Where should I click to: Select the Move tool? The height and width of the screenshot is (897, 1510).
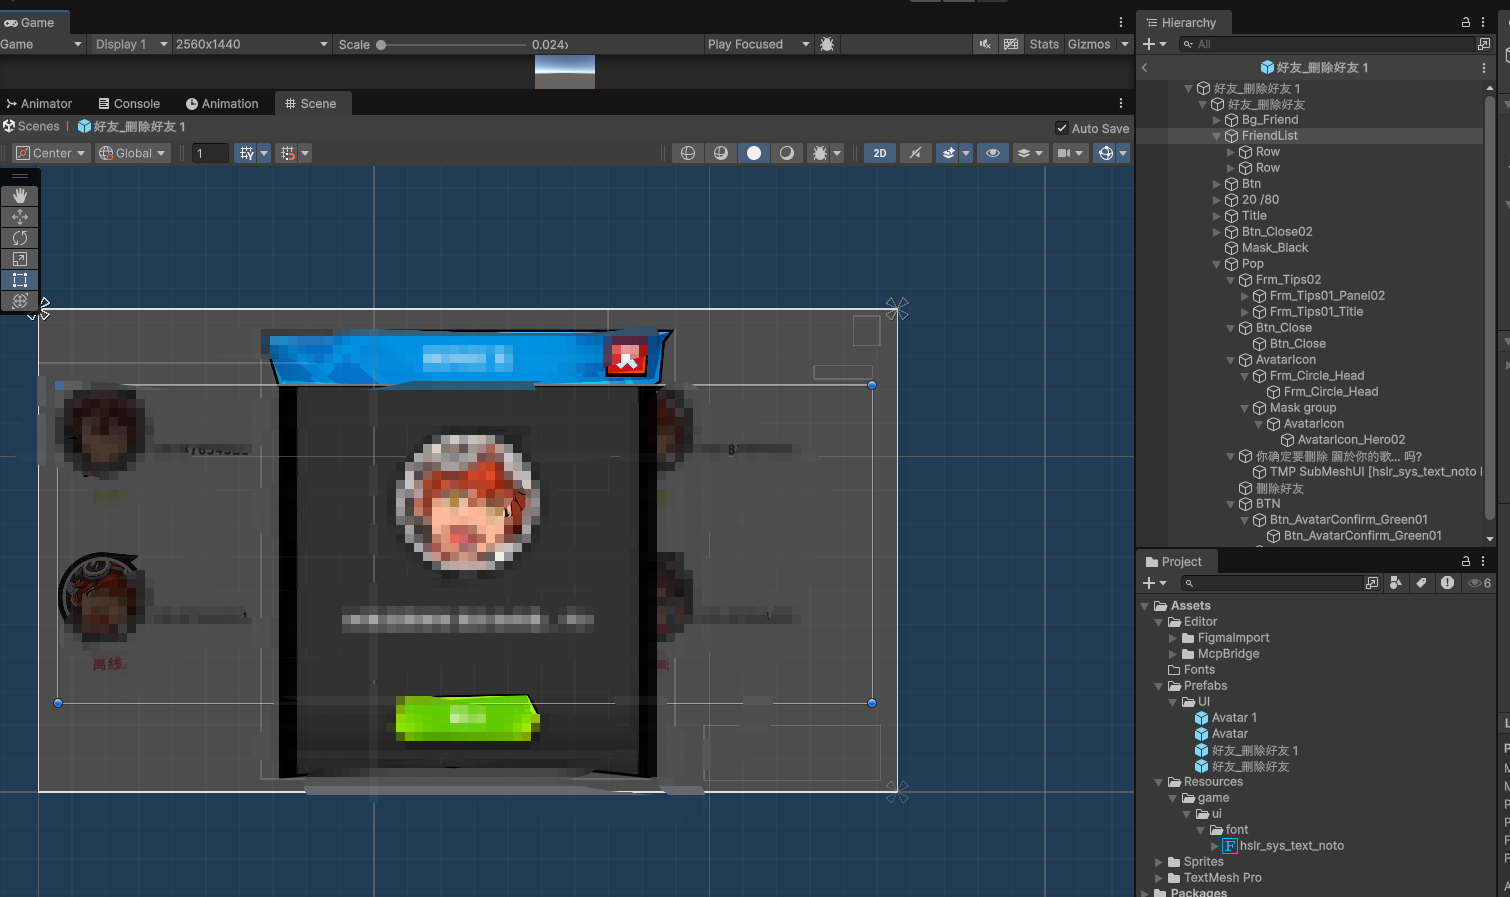pos(20,217)
